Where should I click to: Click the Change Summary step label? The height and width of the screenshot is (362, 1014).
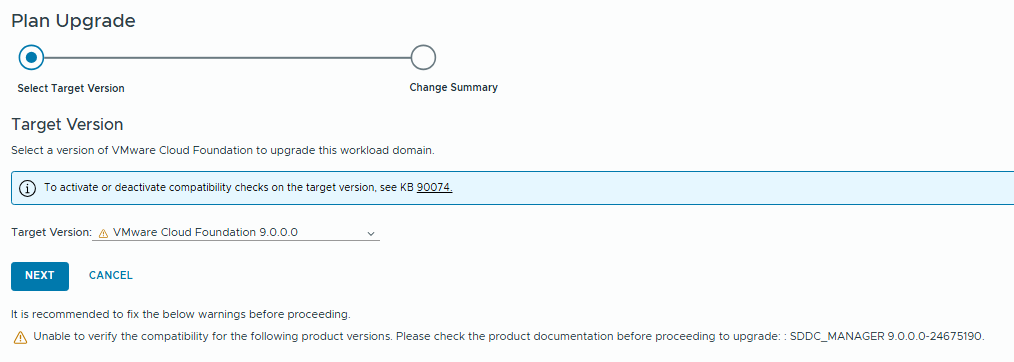coord(453,87)
